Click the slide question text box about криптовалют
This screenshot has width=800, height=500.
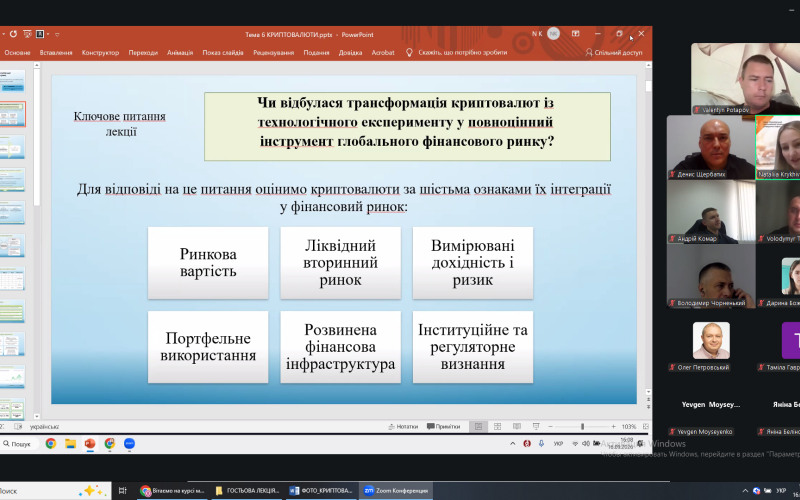[x=407, y=127]
